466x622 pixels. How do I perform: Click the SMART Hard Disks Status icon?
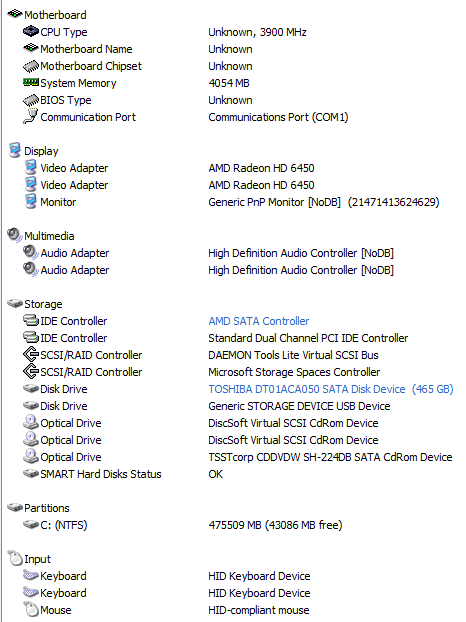coord(31,473)
